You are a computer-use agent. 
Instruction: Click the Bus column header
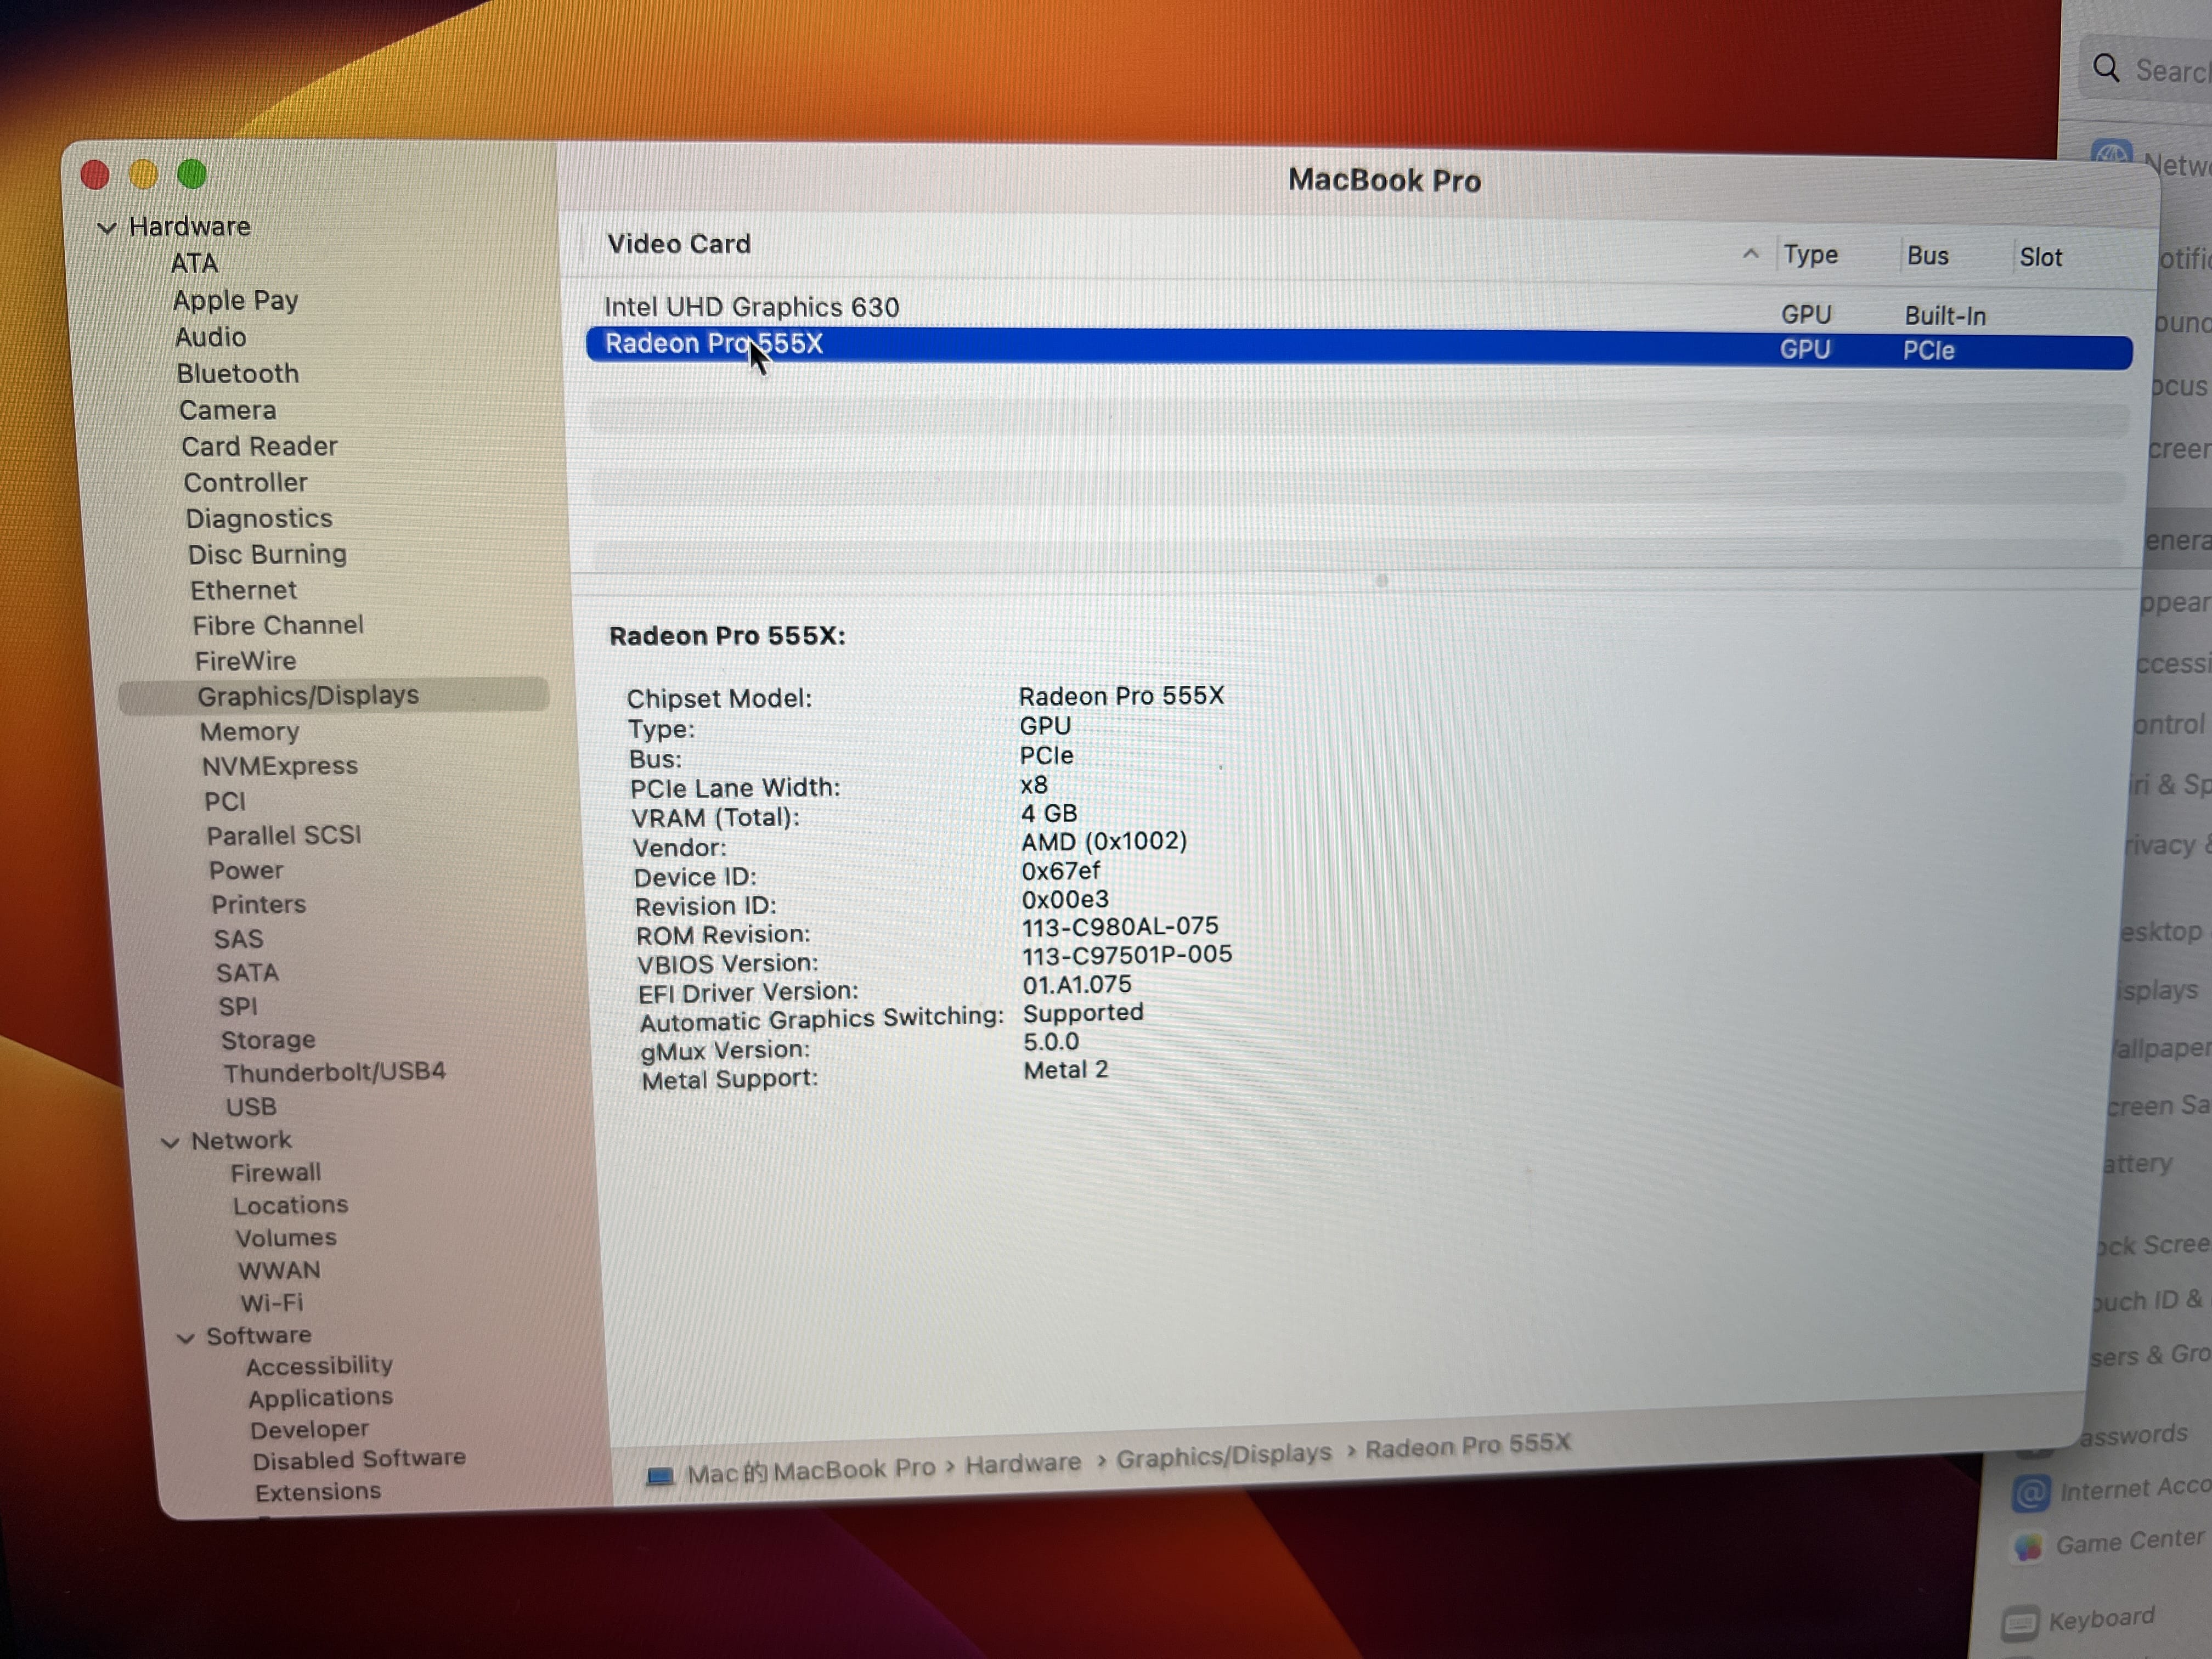[x=1927, y=256]
